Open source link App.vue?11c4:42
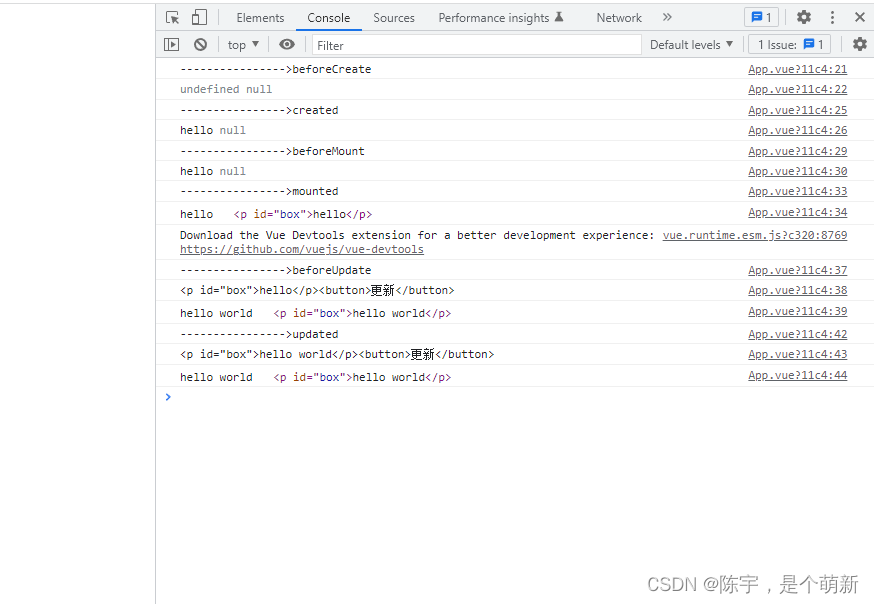874x604 pixels. [x=798, y=334]
